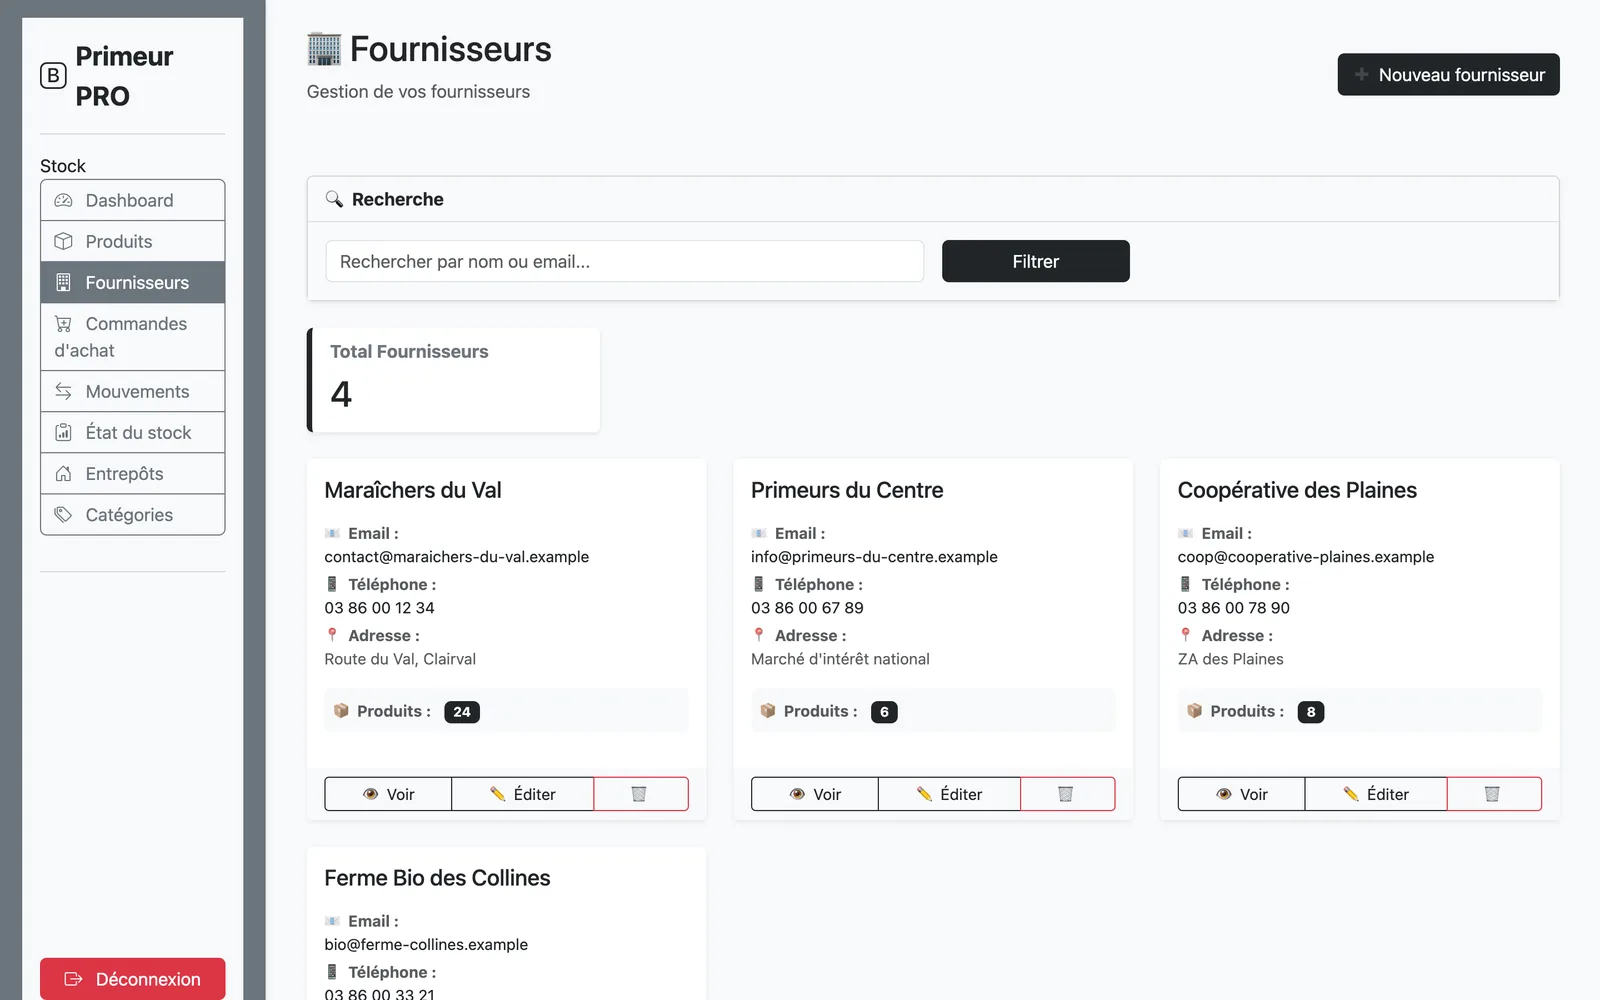Edit the Maraîchers du Val supplier
The height and width of the screenshot is (1000, 1600).
coord(523,794)
